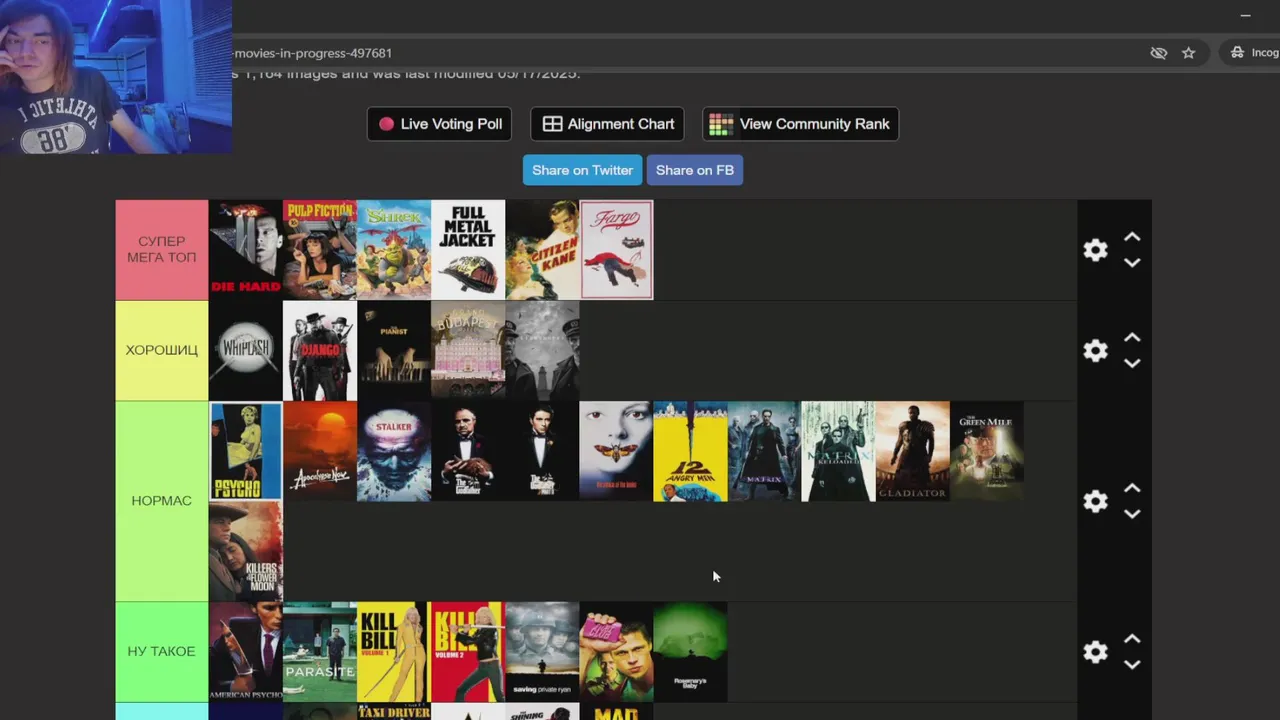1280x720 pixels.
Task: Select the Fargo poster
Action: point(616,250)
